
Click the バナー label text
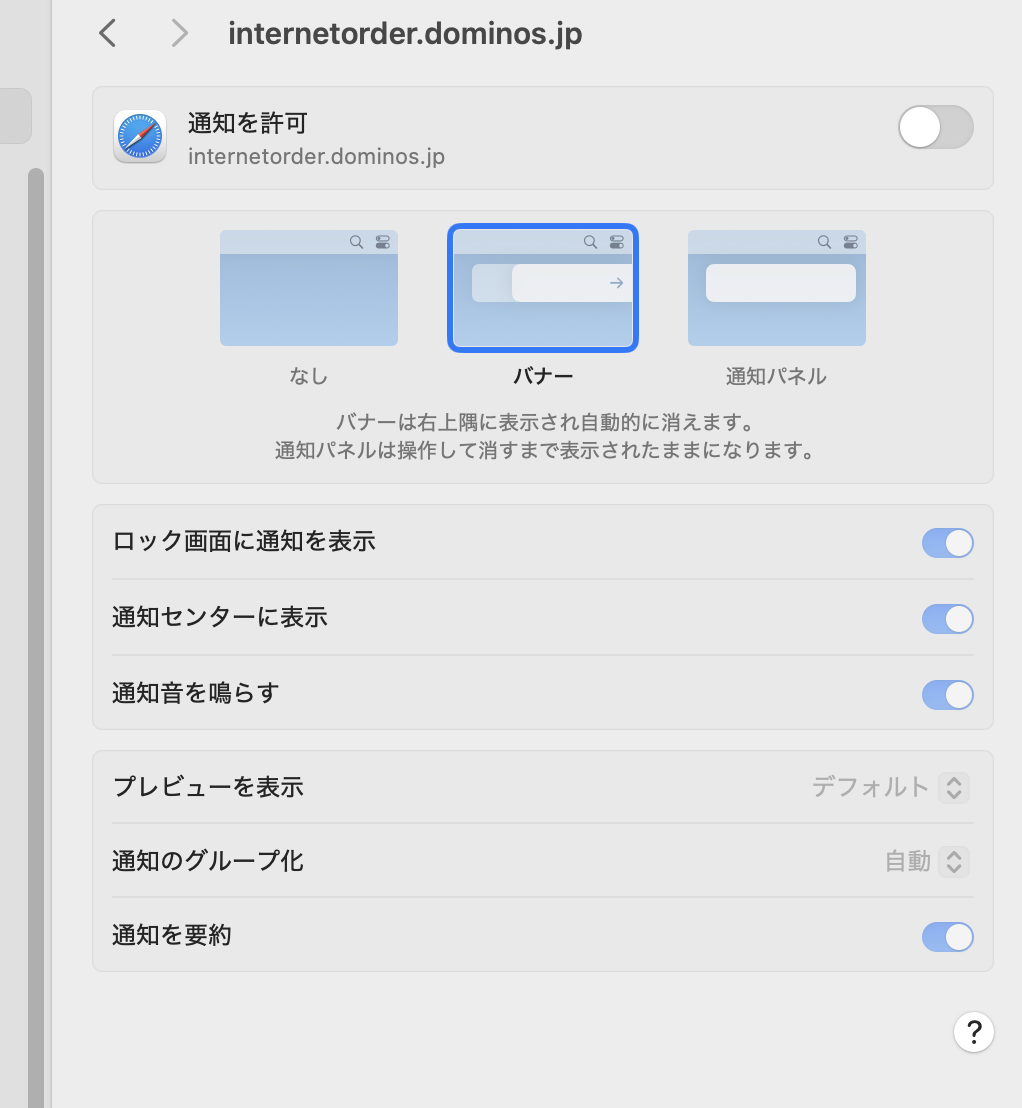pos(543,376)
